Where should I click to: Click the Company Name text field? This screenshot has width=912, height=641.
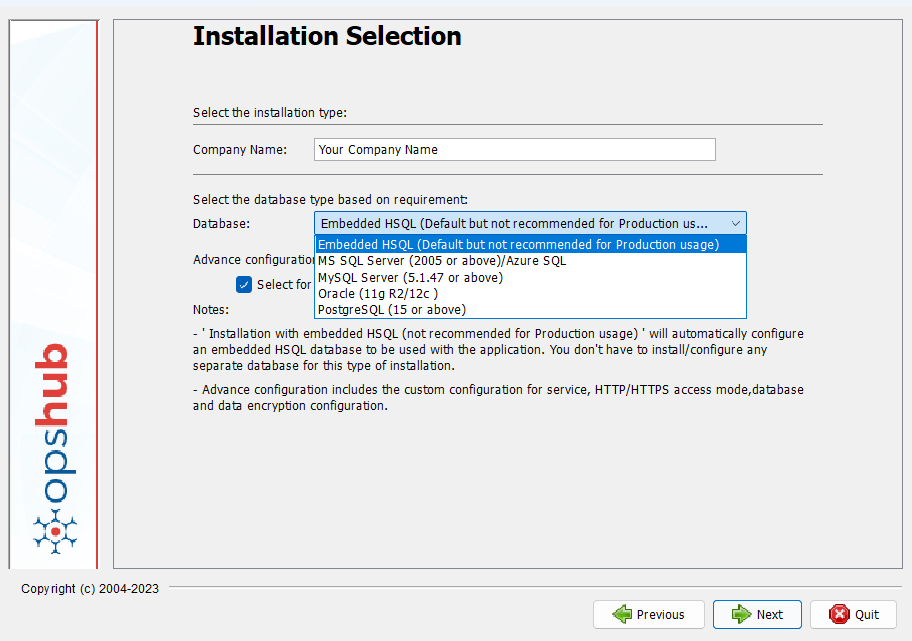(x=514, y=150)
